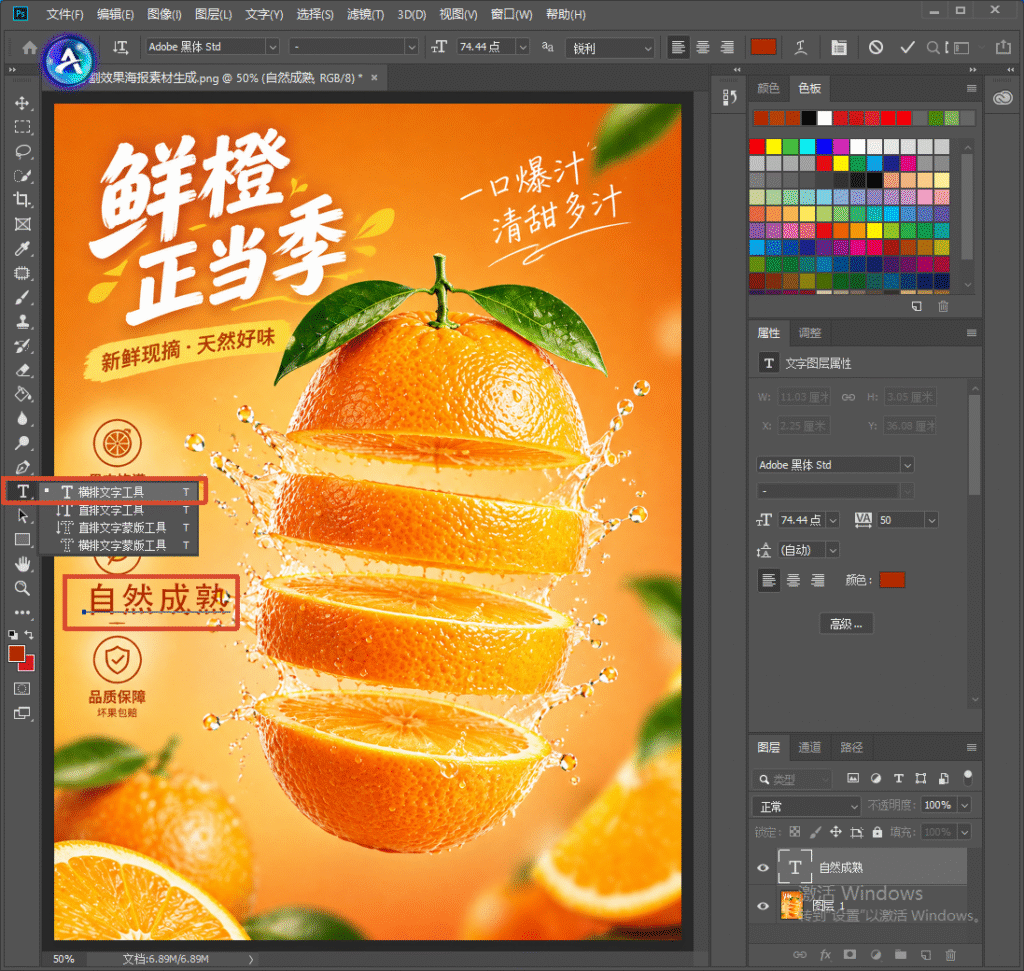Commit current text edits checkmark
1024x971 pixels.
(x=907, y=47)
